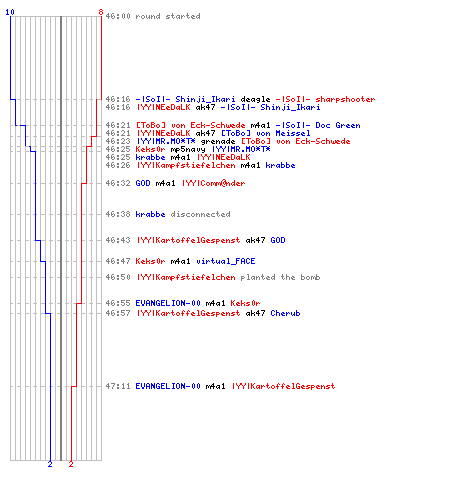
Task: Select |YY|MR.MO*T* in grenade kill line
Action: [x=165, y=141]
